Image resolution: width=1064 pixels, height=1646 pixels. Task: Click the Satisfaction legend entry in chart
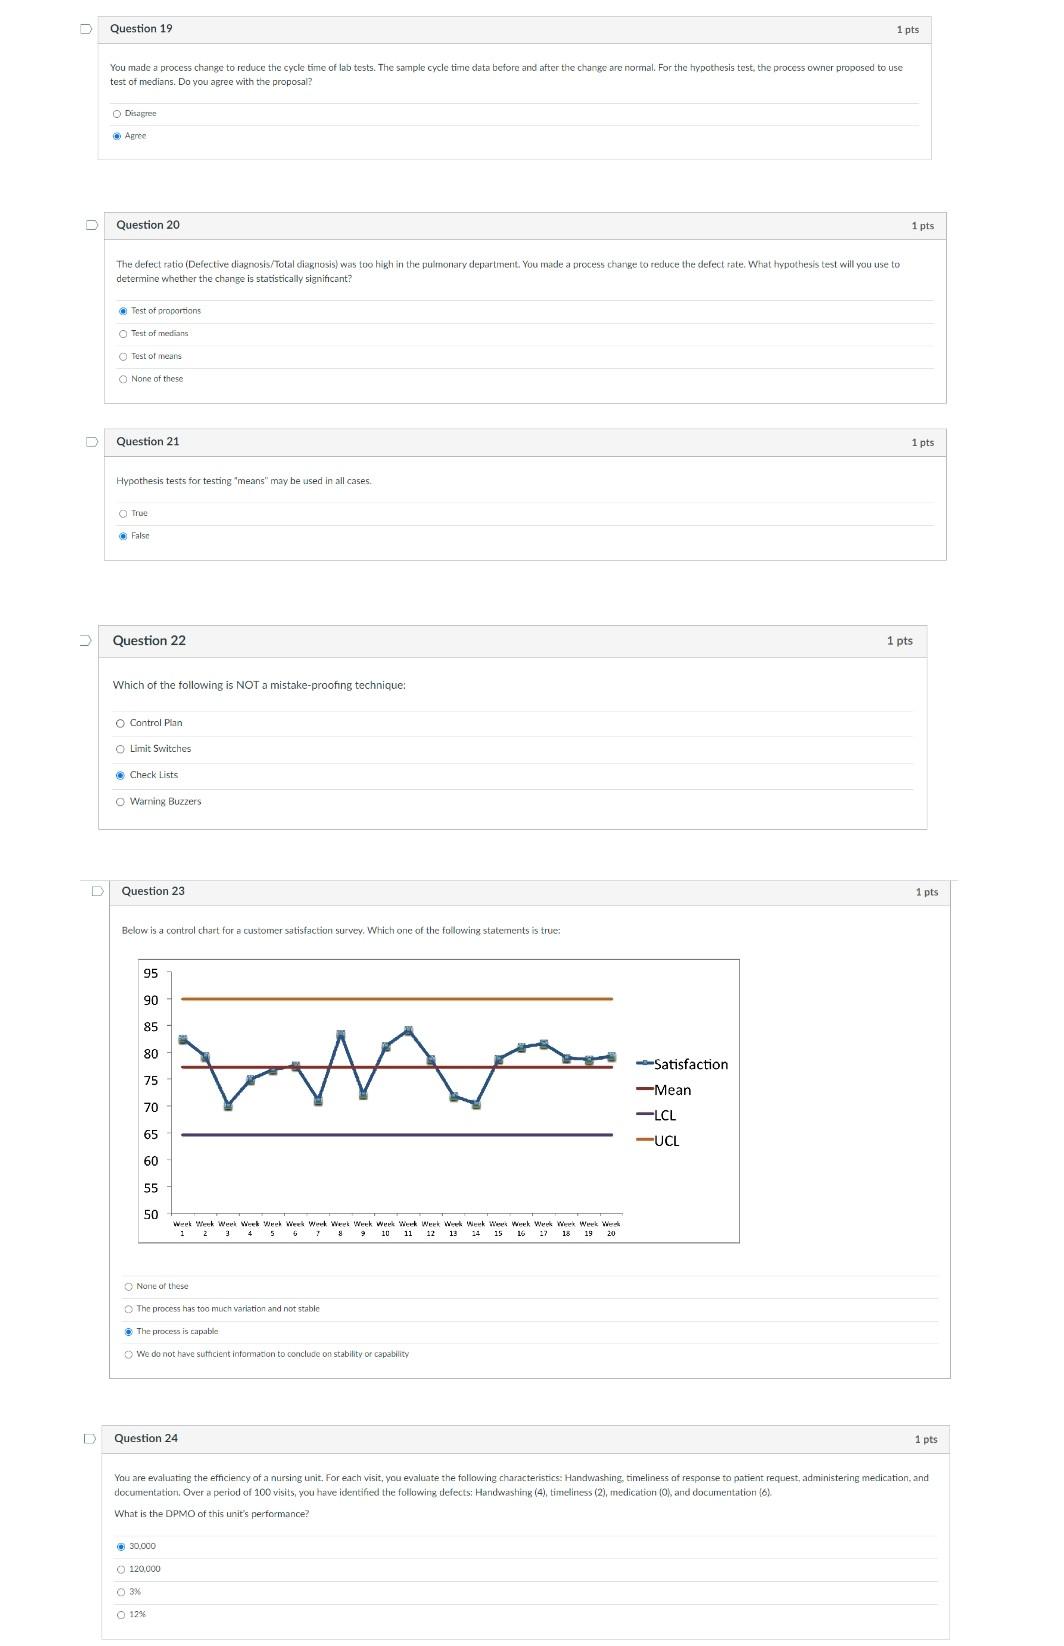(683, 1064)
